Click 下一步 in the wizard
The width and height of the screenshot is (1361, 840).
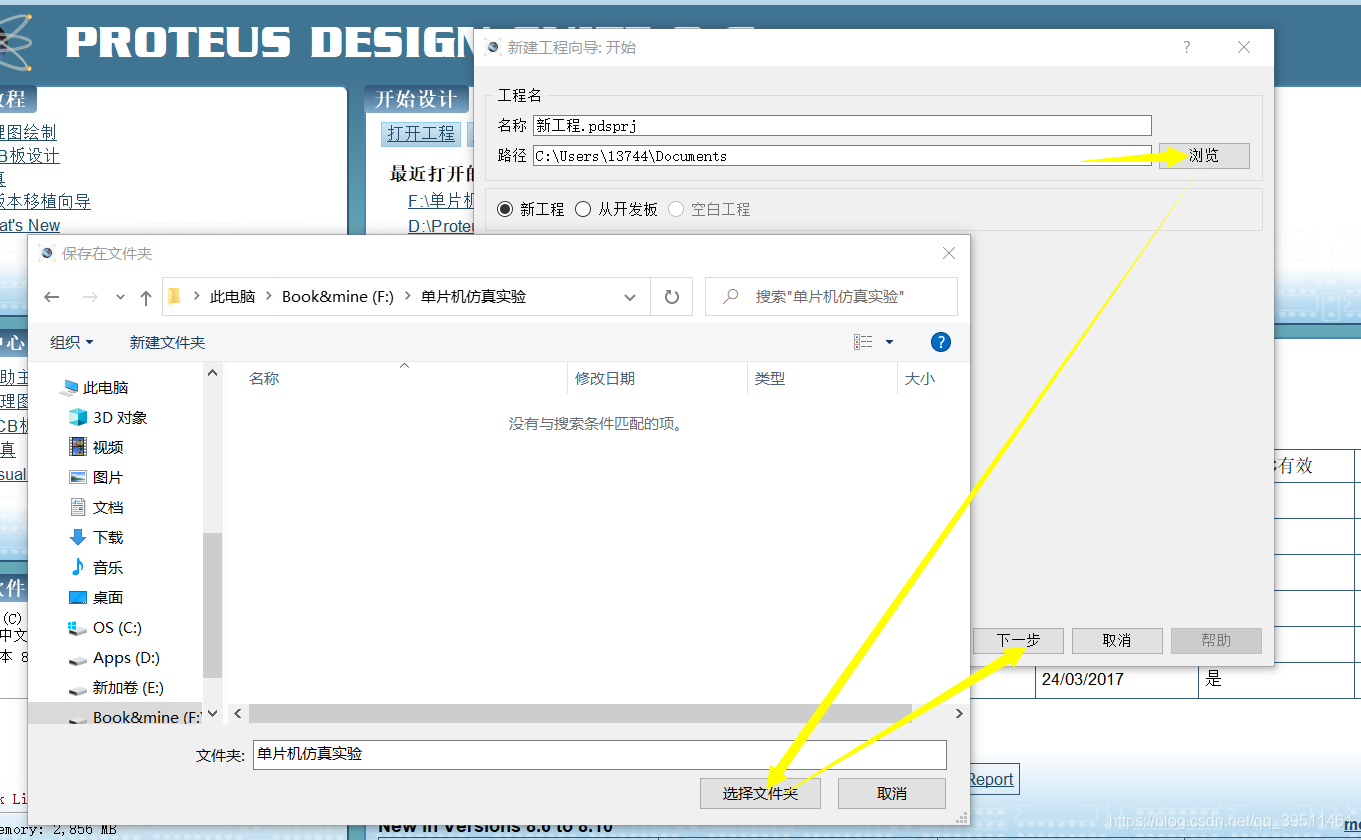click(1018, 640)
